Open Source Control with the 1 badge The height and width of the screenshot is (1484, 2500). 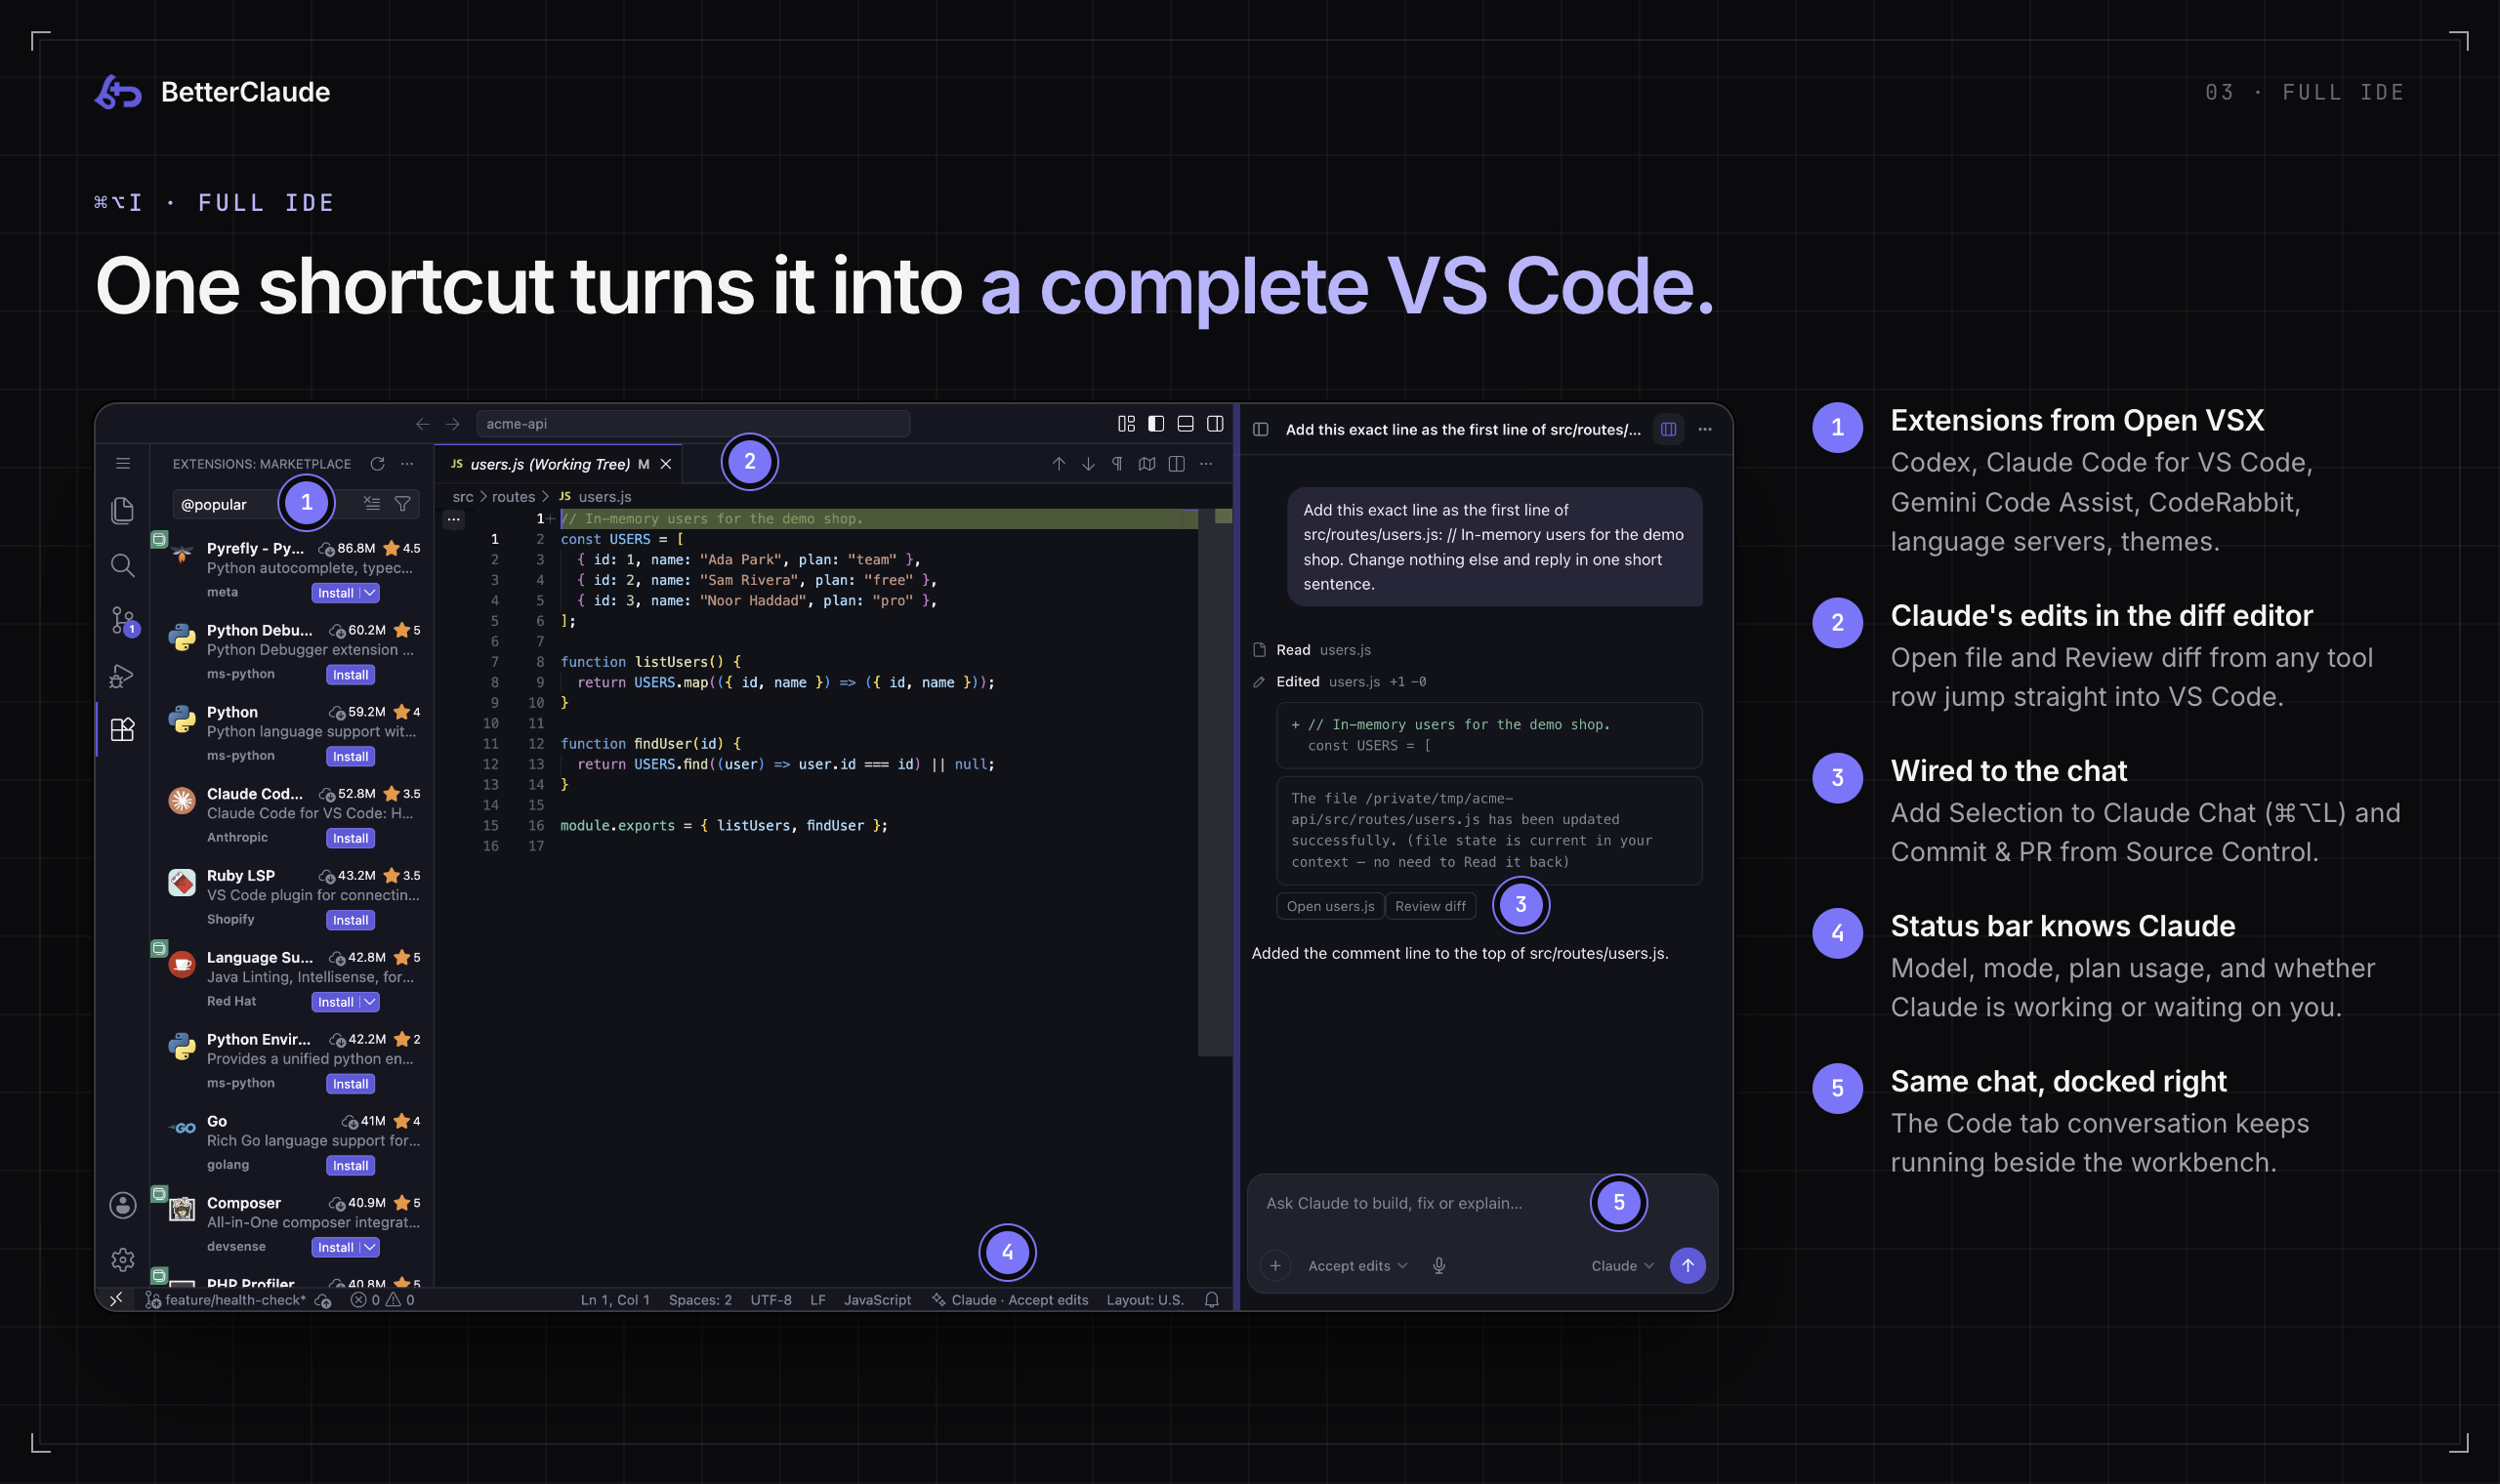point(123,621)
